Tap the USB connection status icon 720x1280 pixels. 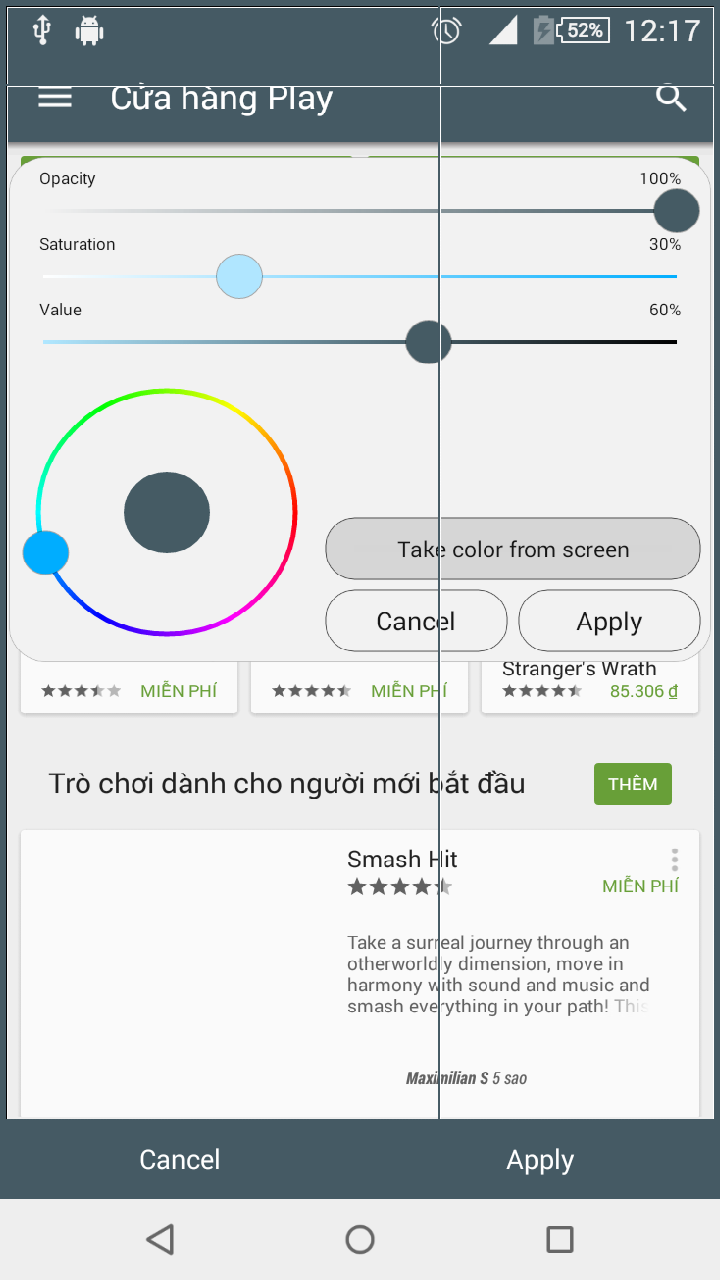click(41, 31)
